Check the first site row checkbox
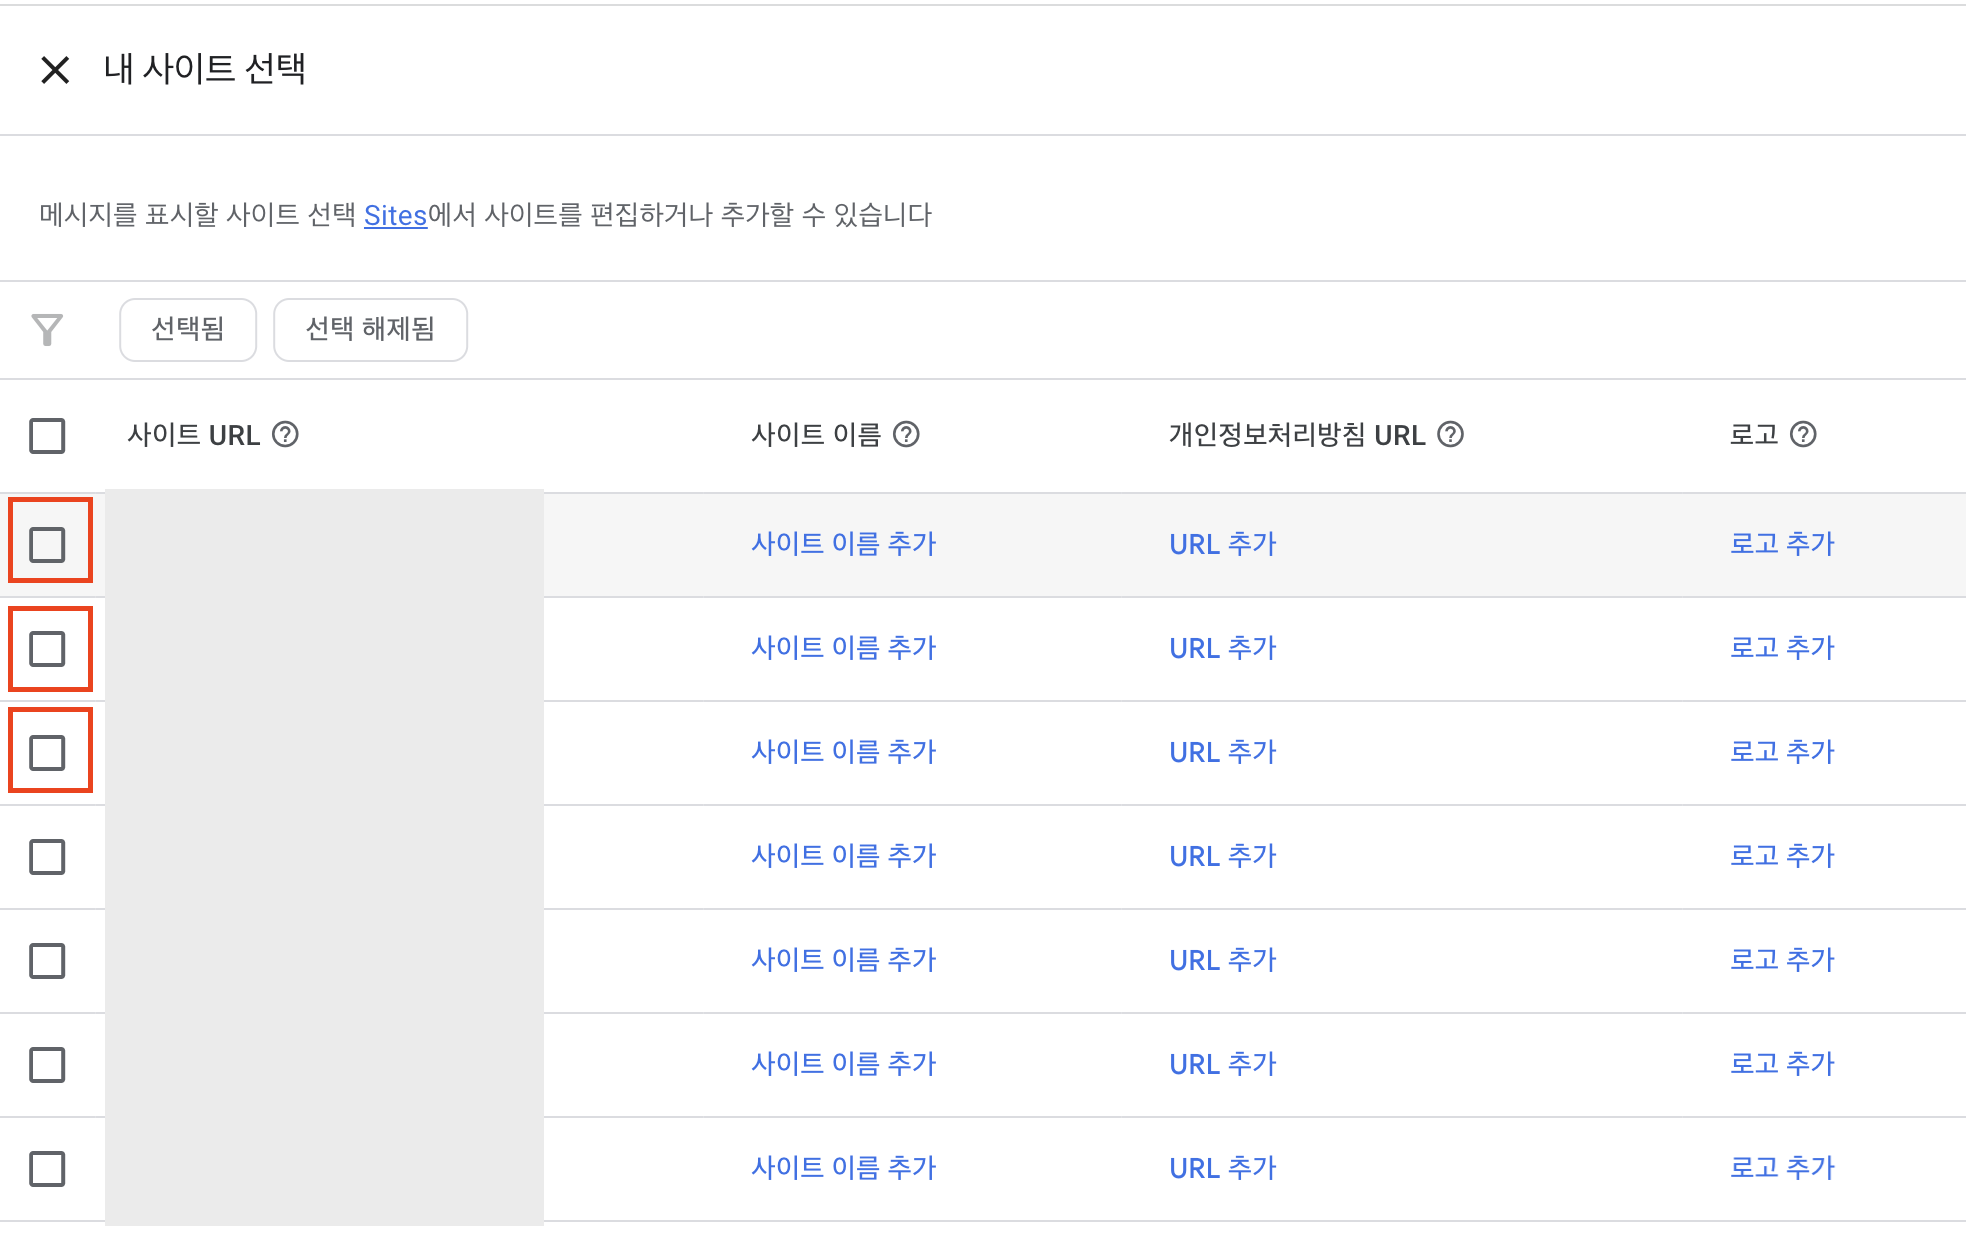Viewport: 1966px width, 1238px height. [x=47, y=545]
